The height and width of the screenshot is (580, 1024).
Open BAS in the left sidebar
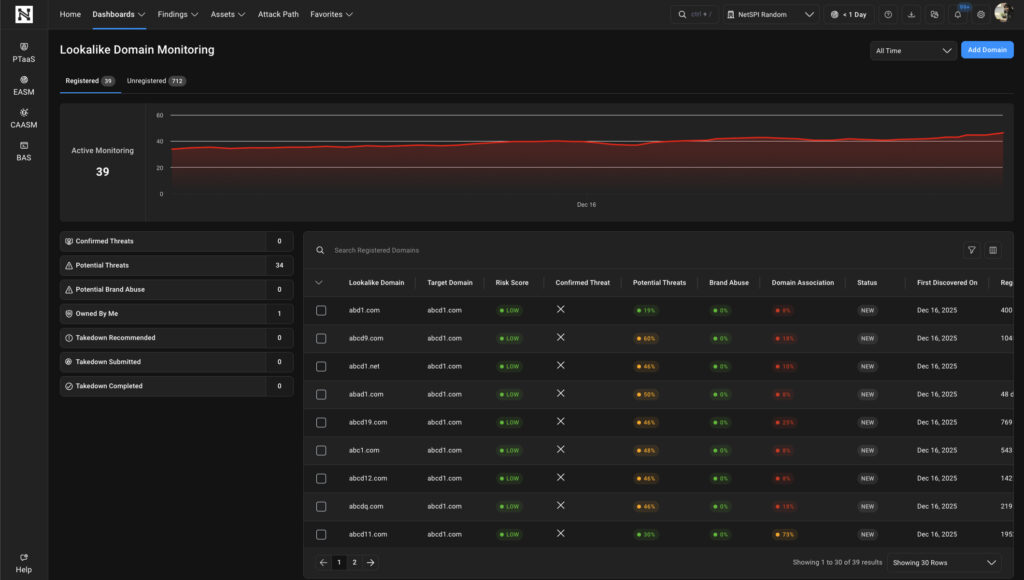[x=24, y=151]
